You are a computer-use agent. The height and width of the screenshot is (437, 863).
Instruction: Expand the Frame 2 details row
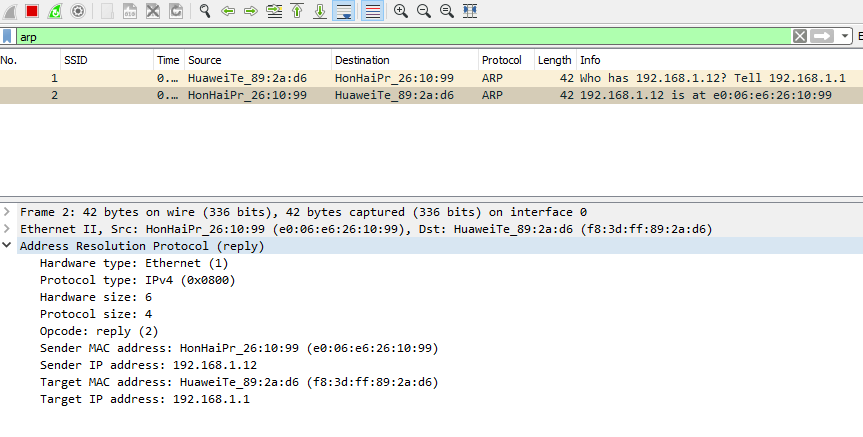coord(8,212)
